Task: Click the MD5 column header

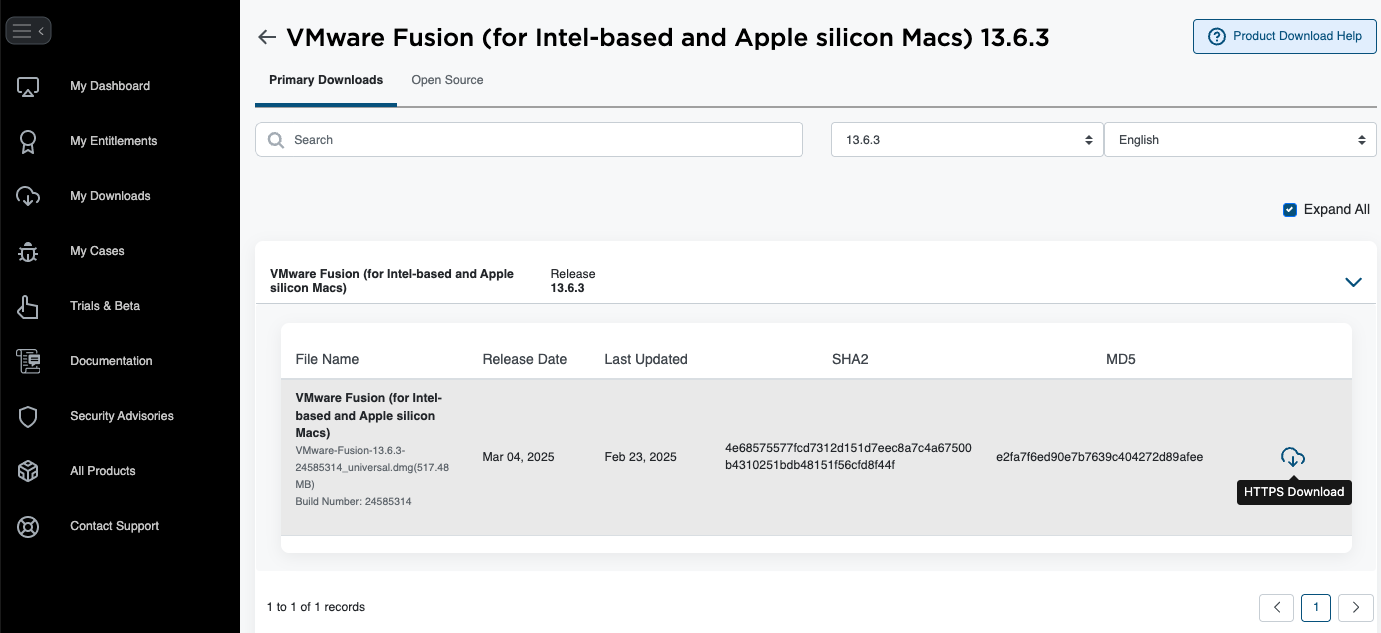Action: click(1120, 359)
